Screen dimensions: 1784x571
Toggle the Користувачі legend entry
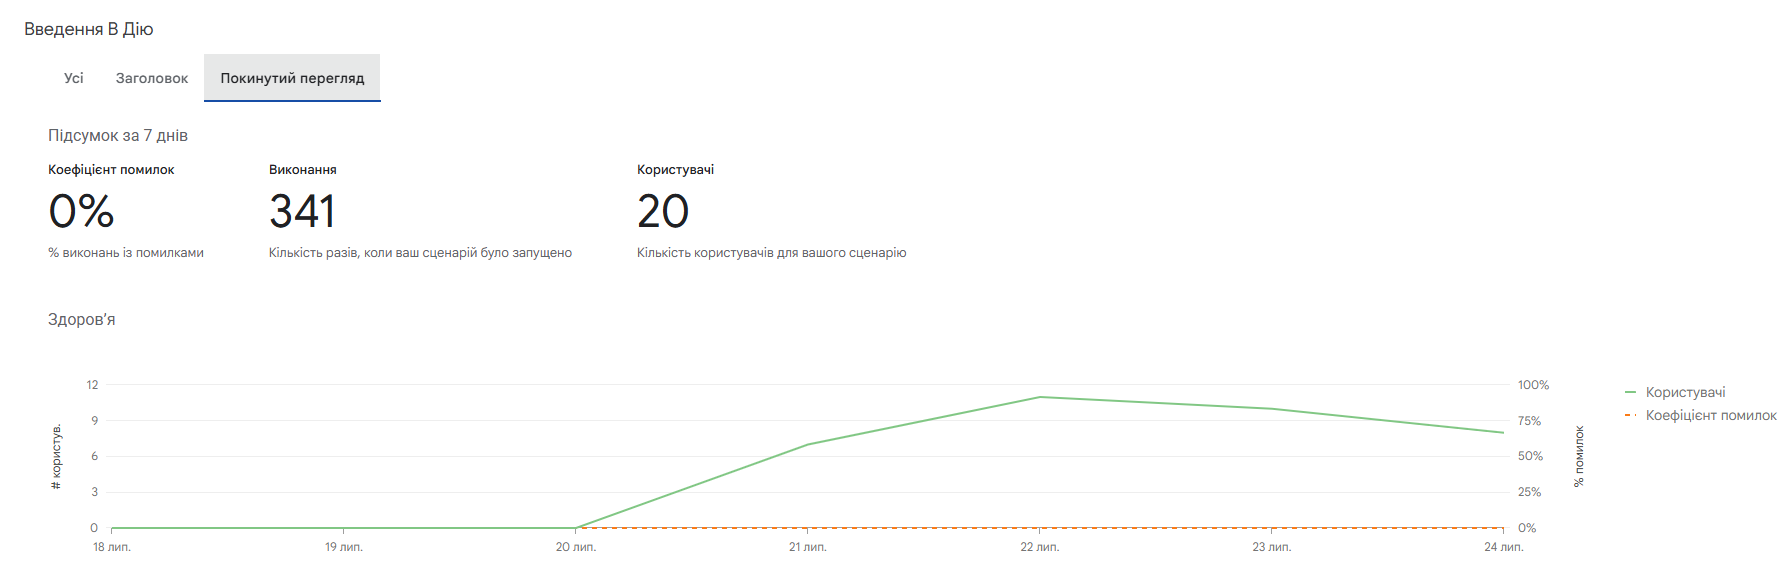[1675, 392]
